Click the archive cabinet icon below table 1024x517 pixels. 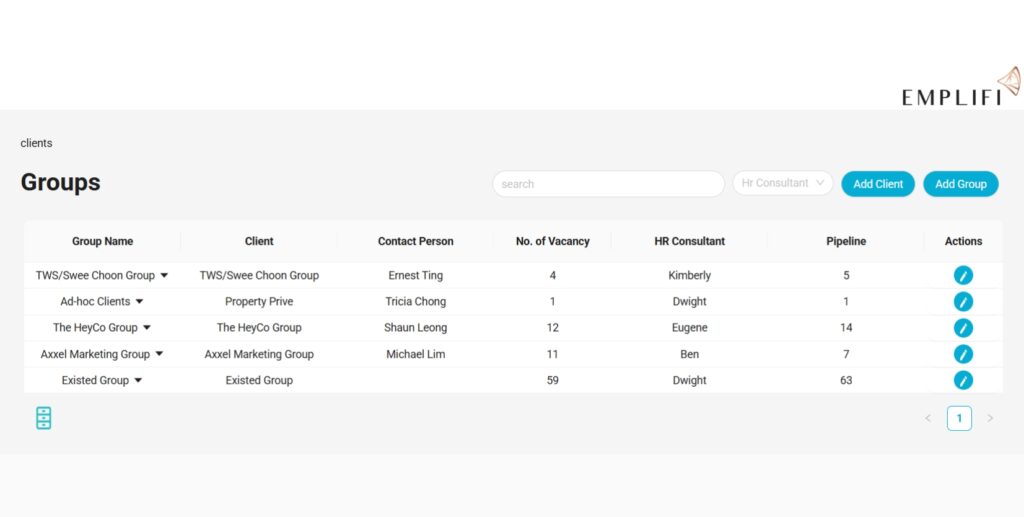click(43, 418)
